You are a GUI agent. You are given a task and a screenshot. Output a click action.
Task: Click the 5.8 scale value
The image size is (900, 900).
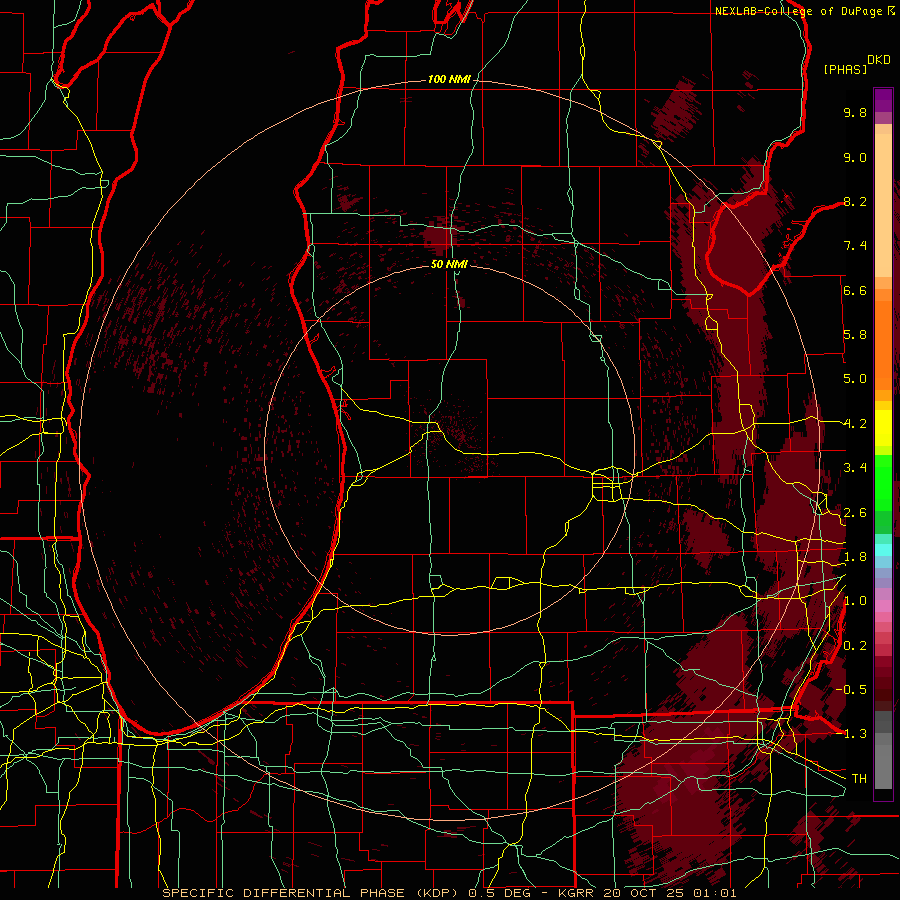855,335
